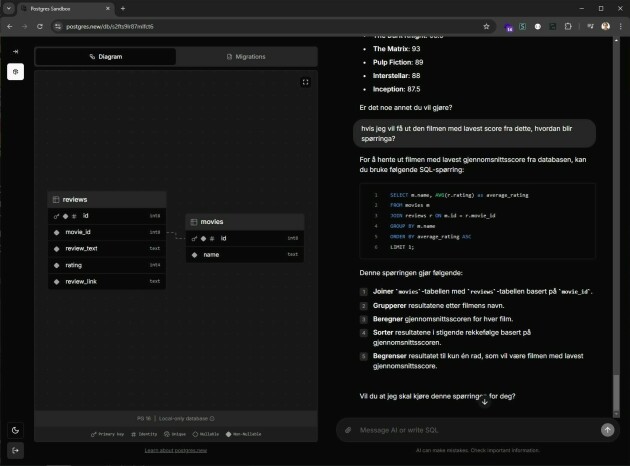
Task: Click the site information icon in address bar
Action: (x=58, y=27)
